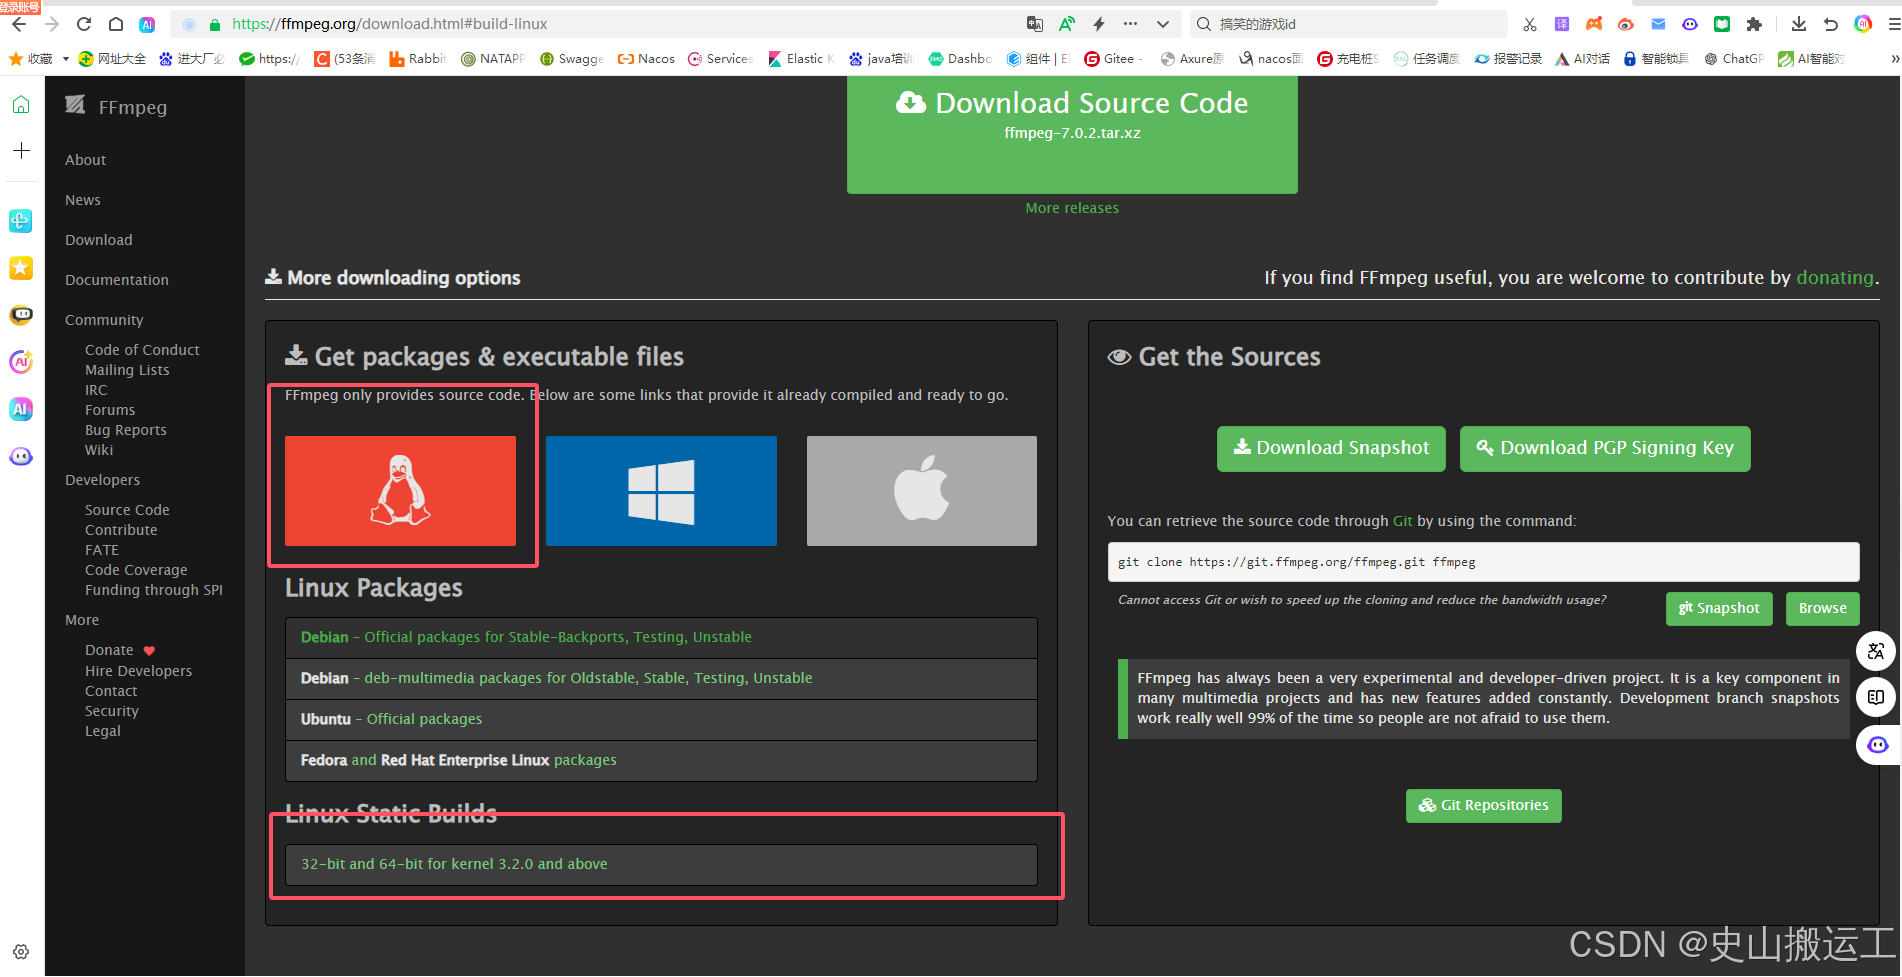Image resolution: width=1902 pixels, height=977 pixels.
Task: Open the Nacos bookmark
Action: pyautogui.click(x=646, y=59)
